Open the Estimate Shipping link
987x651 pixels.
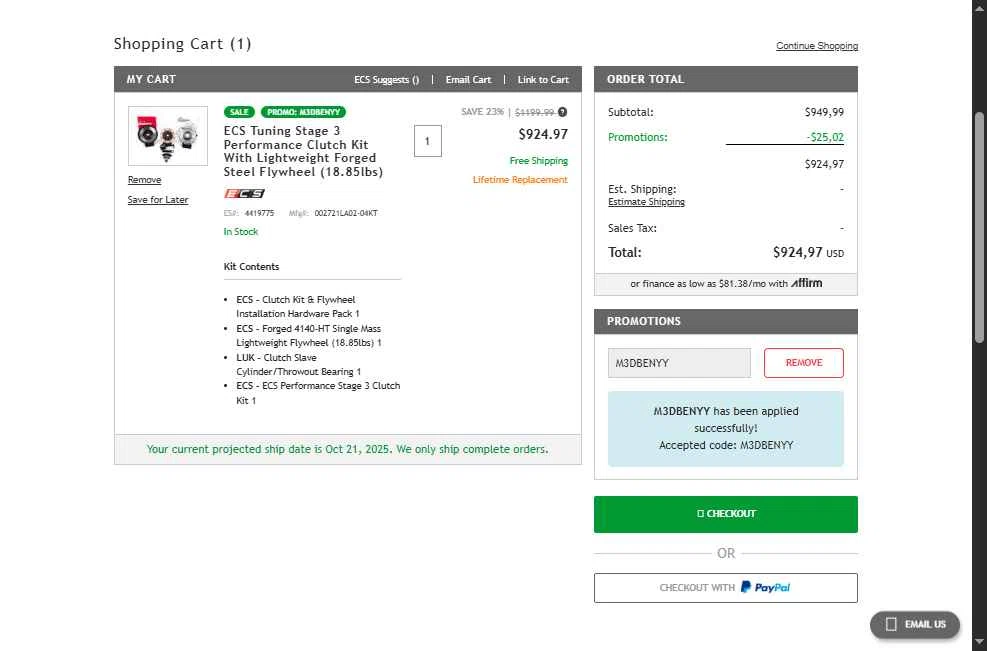(646, 202)
